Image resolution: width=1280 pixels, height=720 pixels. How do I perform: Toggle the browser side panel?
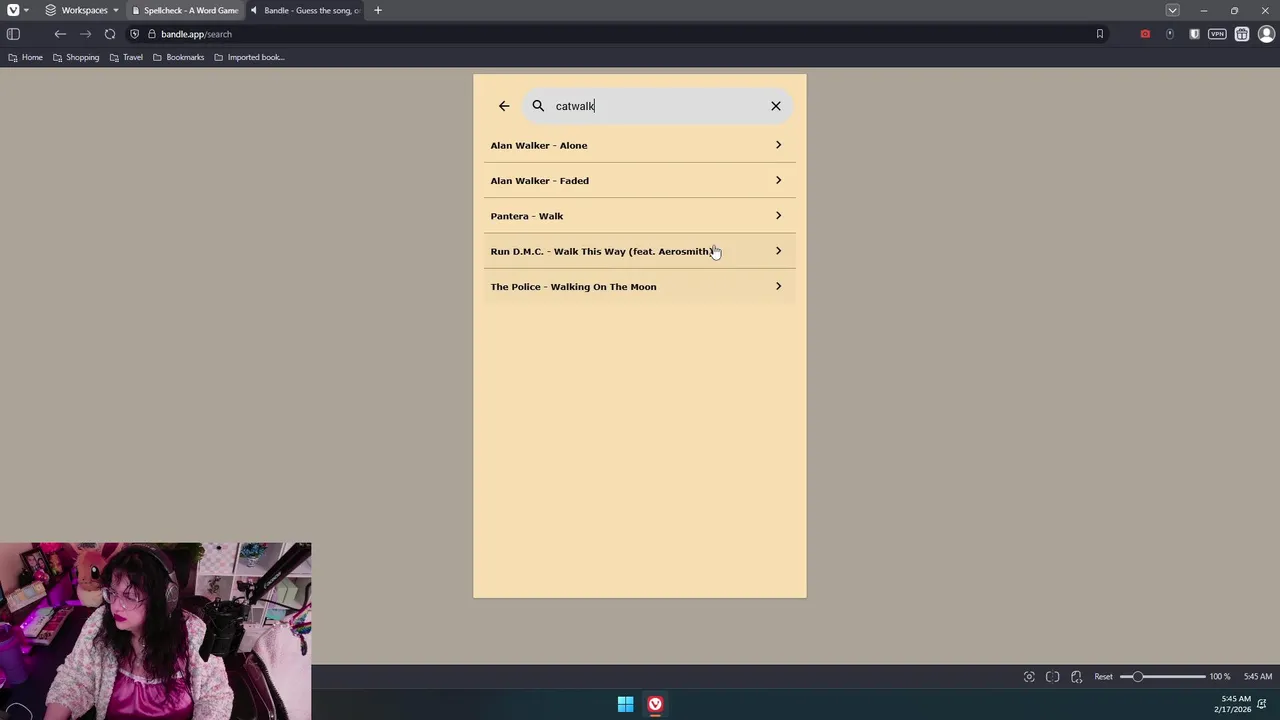13,34
